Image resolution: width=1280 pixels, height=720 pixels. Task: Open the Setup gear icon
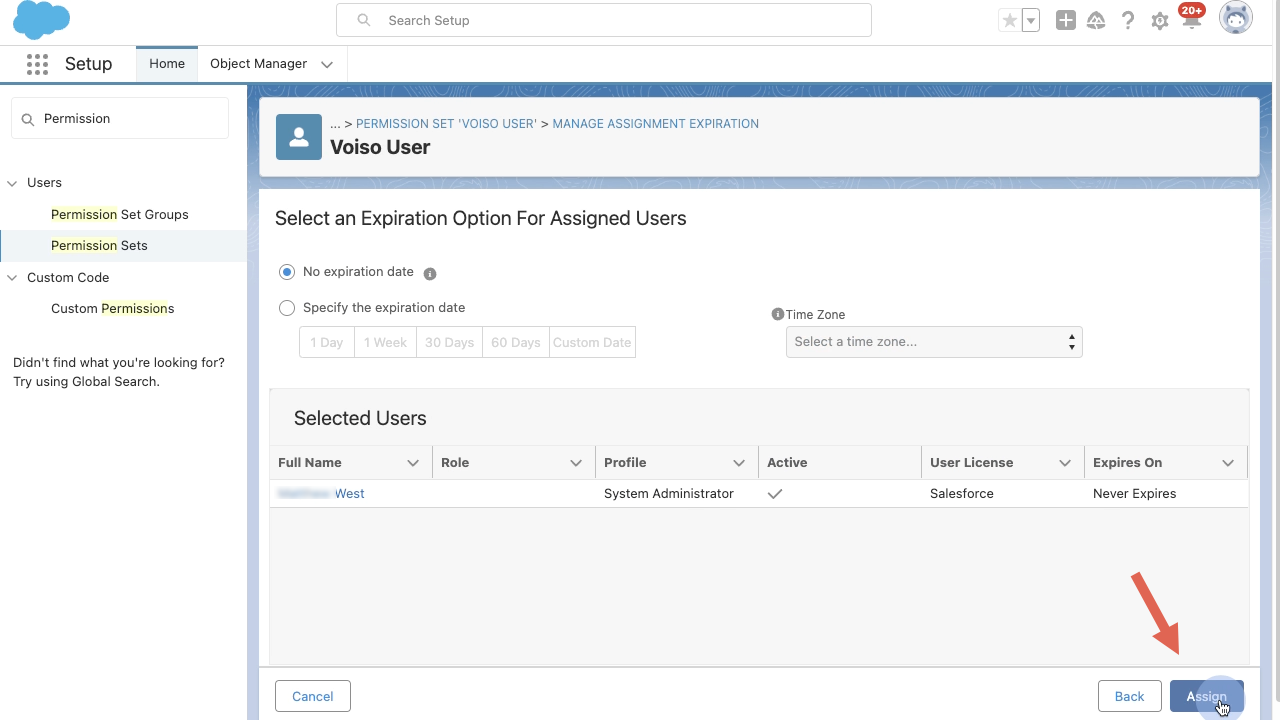coord(1160,21)
